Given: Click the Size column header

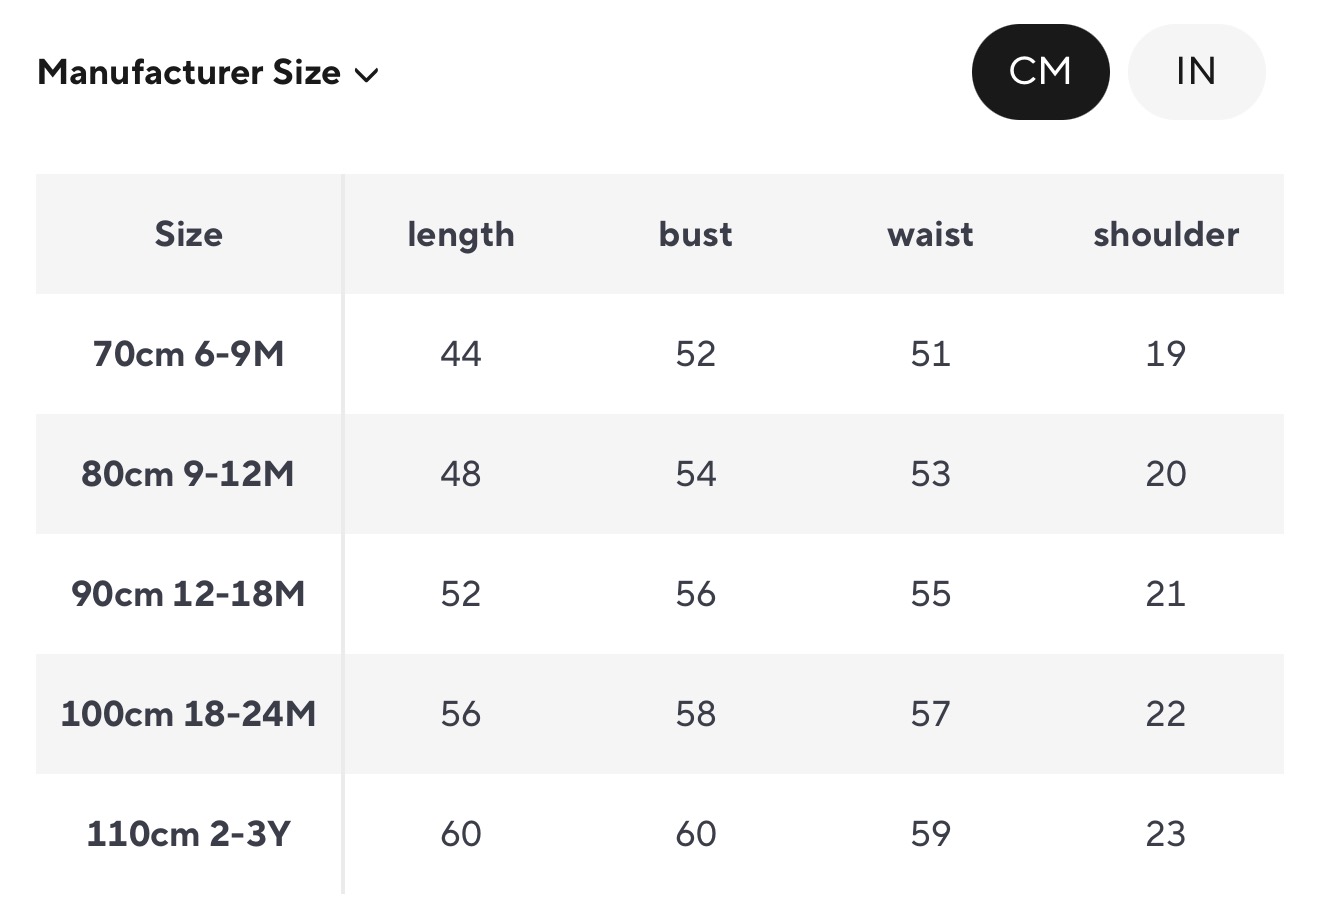Looking at the screenshot, I should click(x=189, y=234).
